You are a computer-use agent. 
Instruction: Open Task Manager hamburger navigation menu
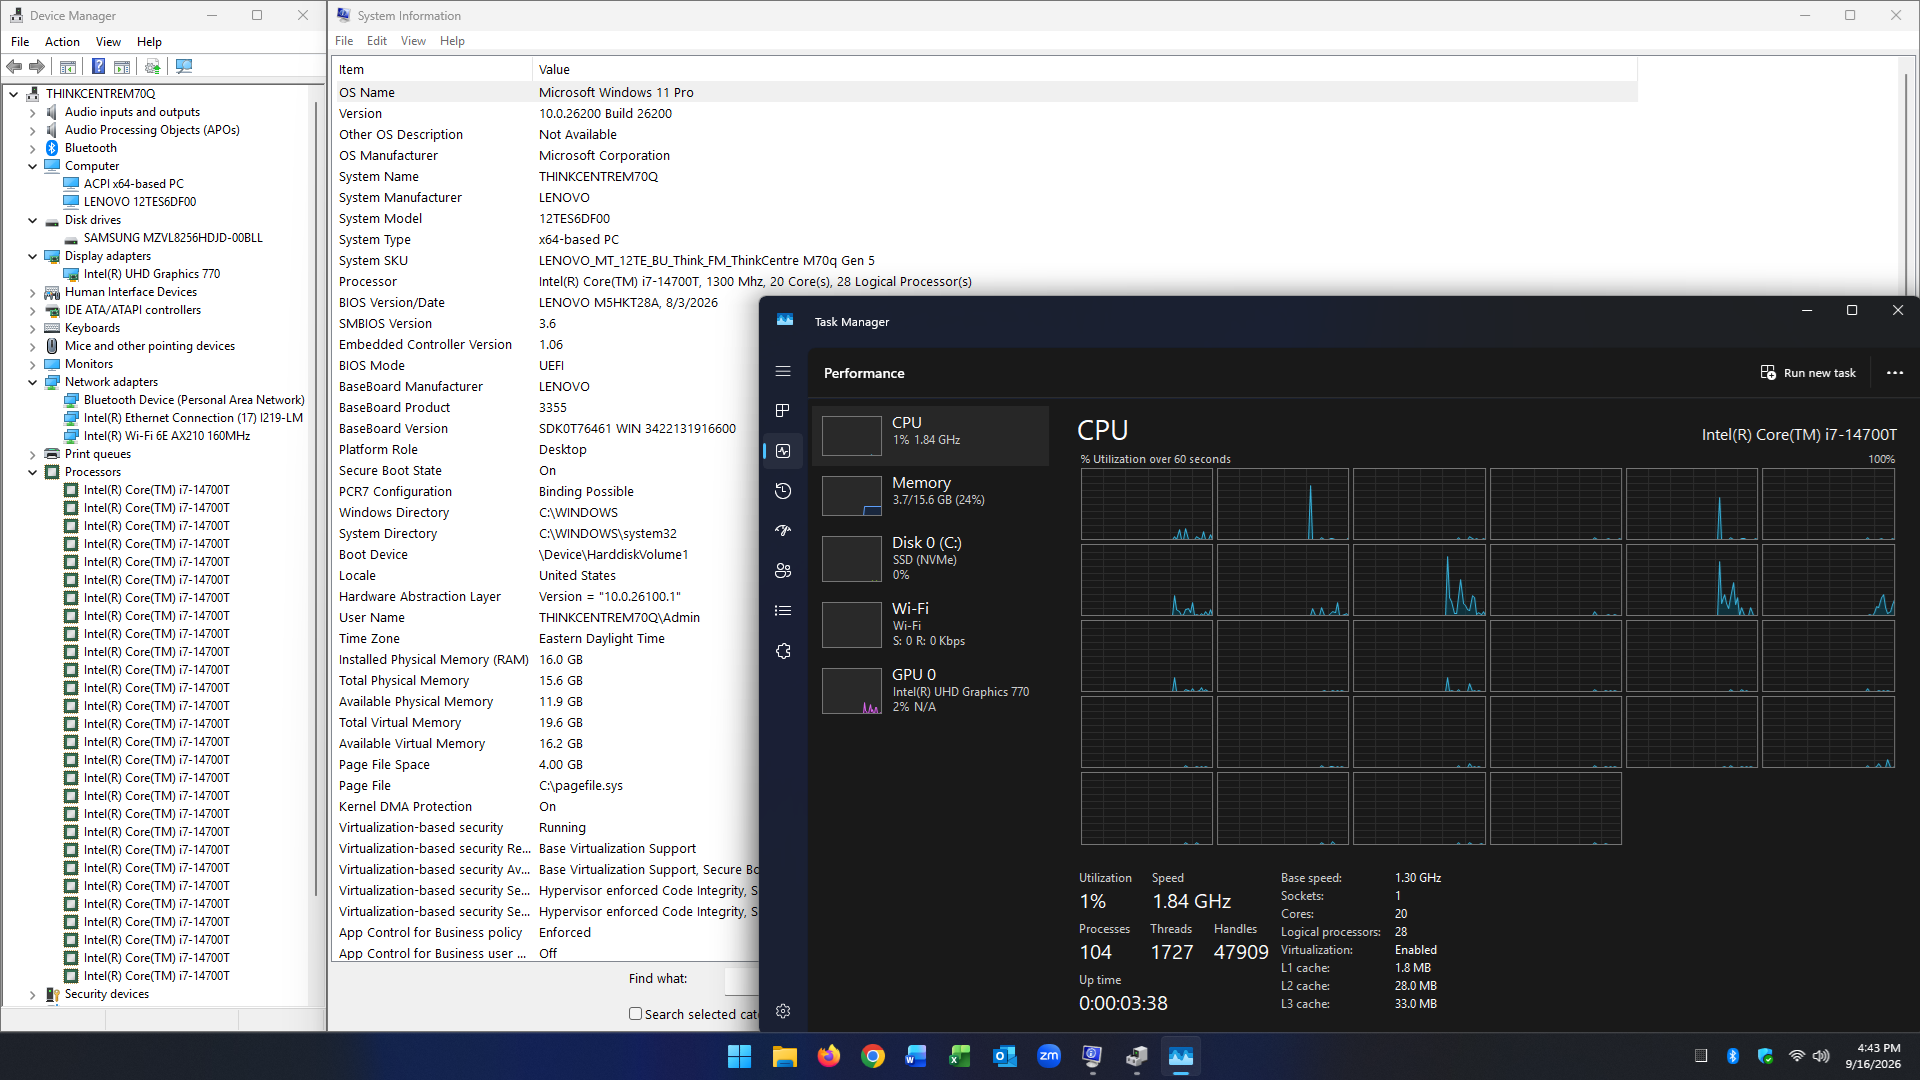783,371
